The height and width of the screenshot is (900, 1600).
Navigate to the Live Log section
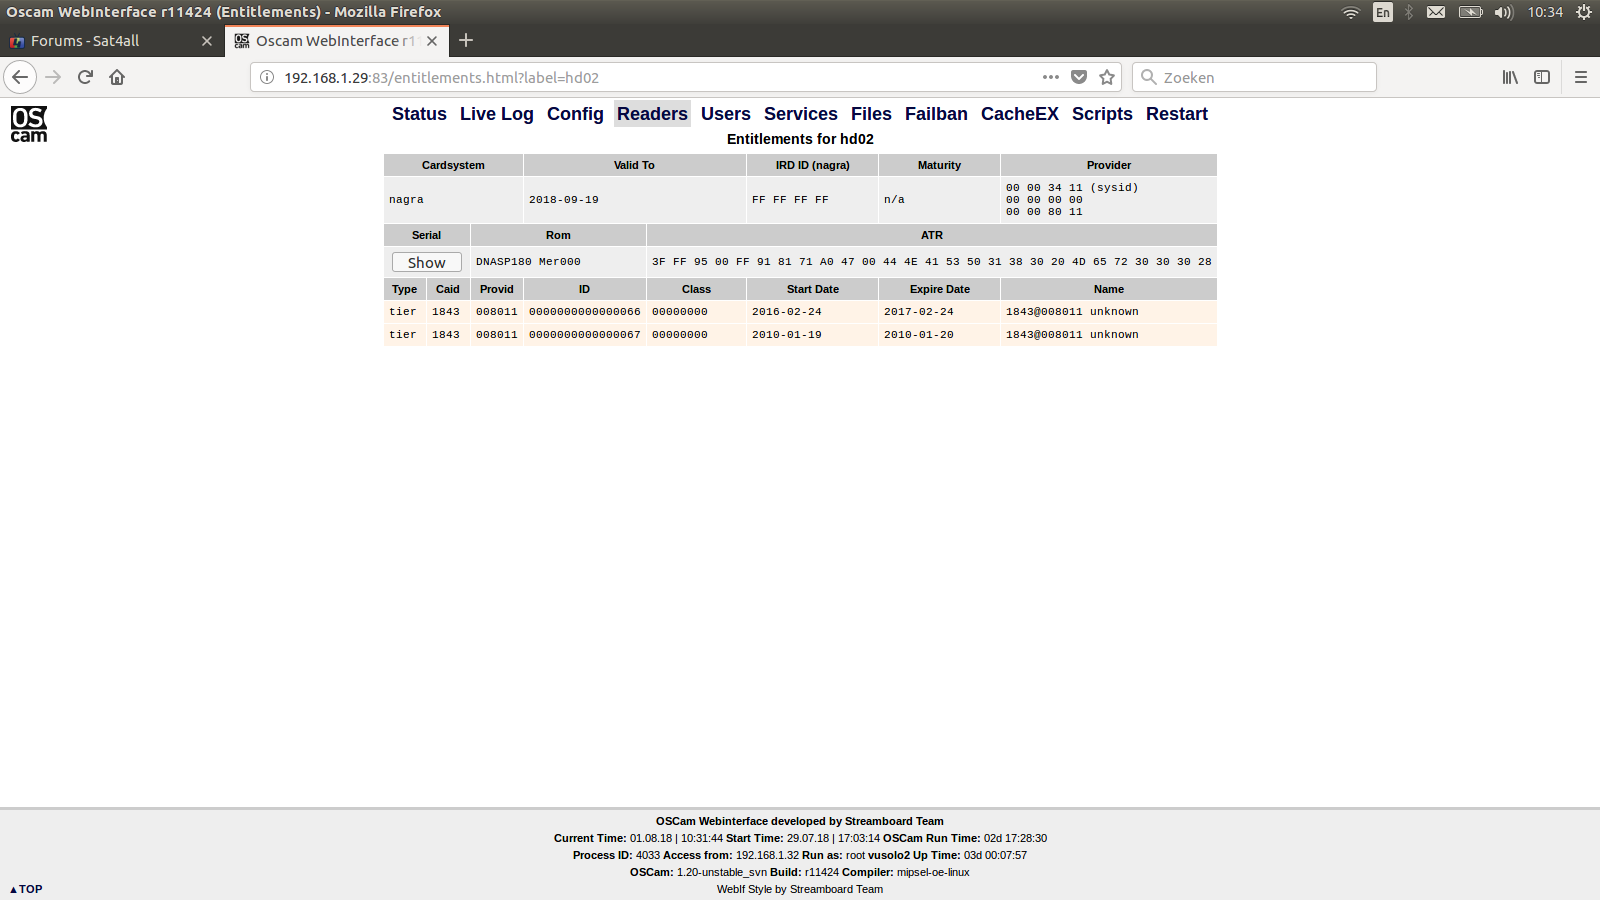tap(496, 114)
